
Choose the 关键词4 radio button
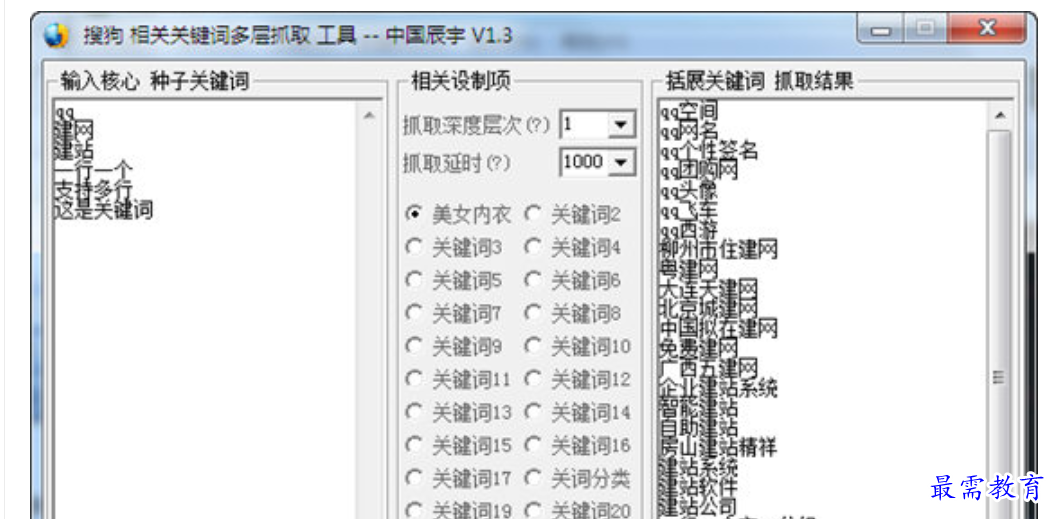tap(533, 247)
